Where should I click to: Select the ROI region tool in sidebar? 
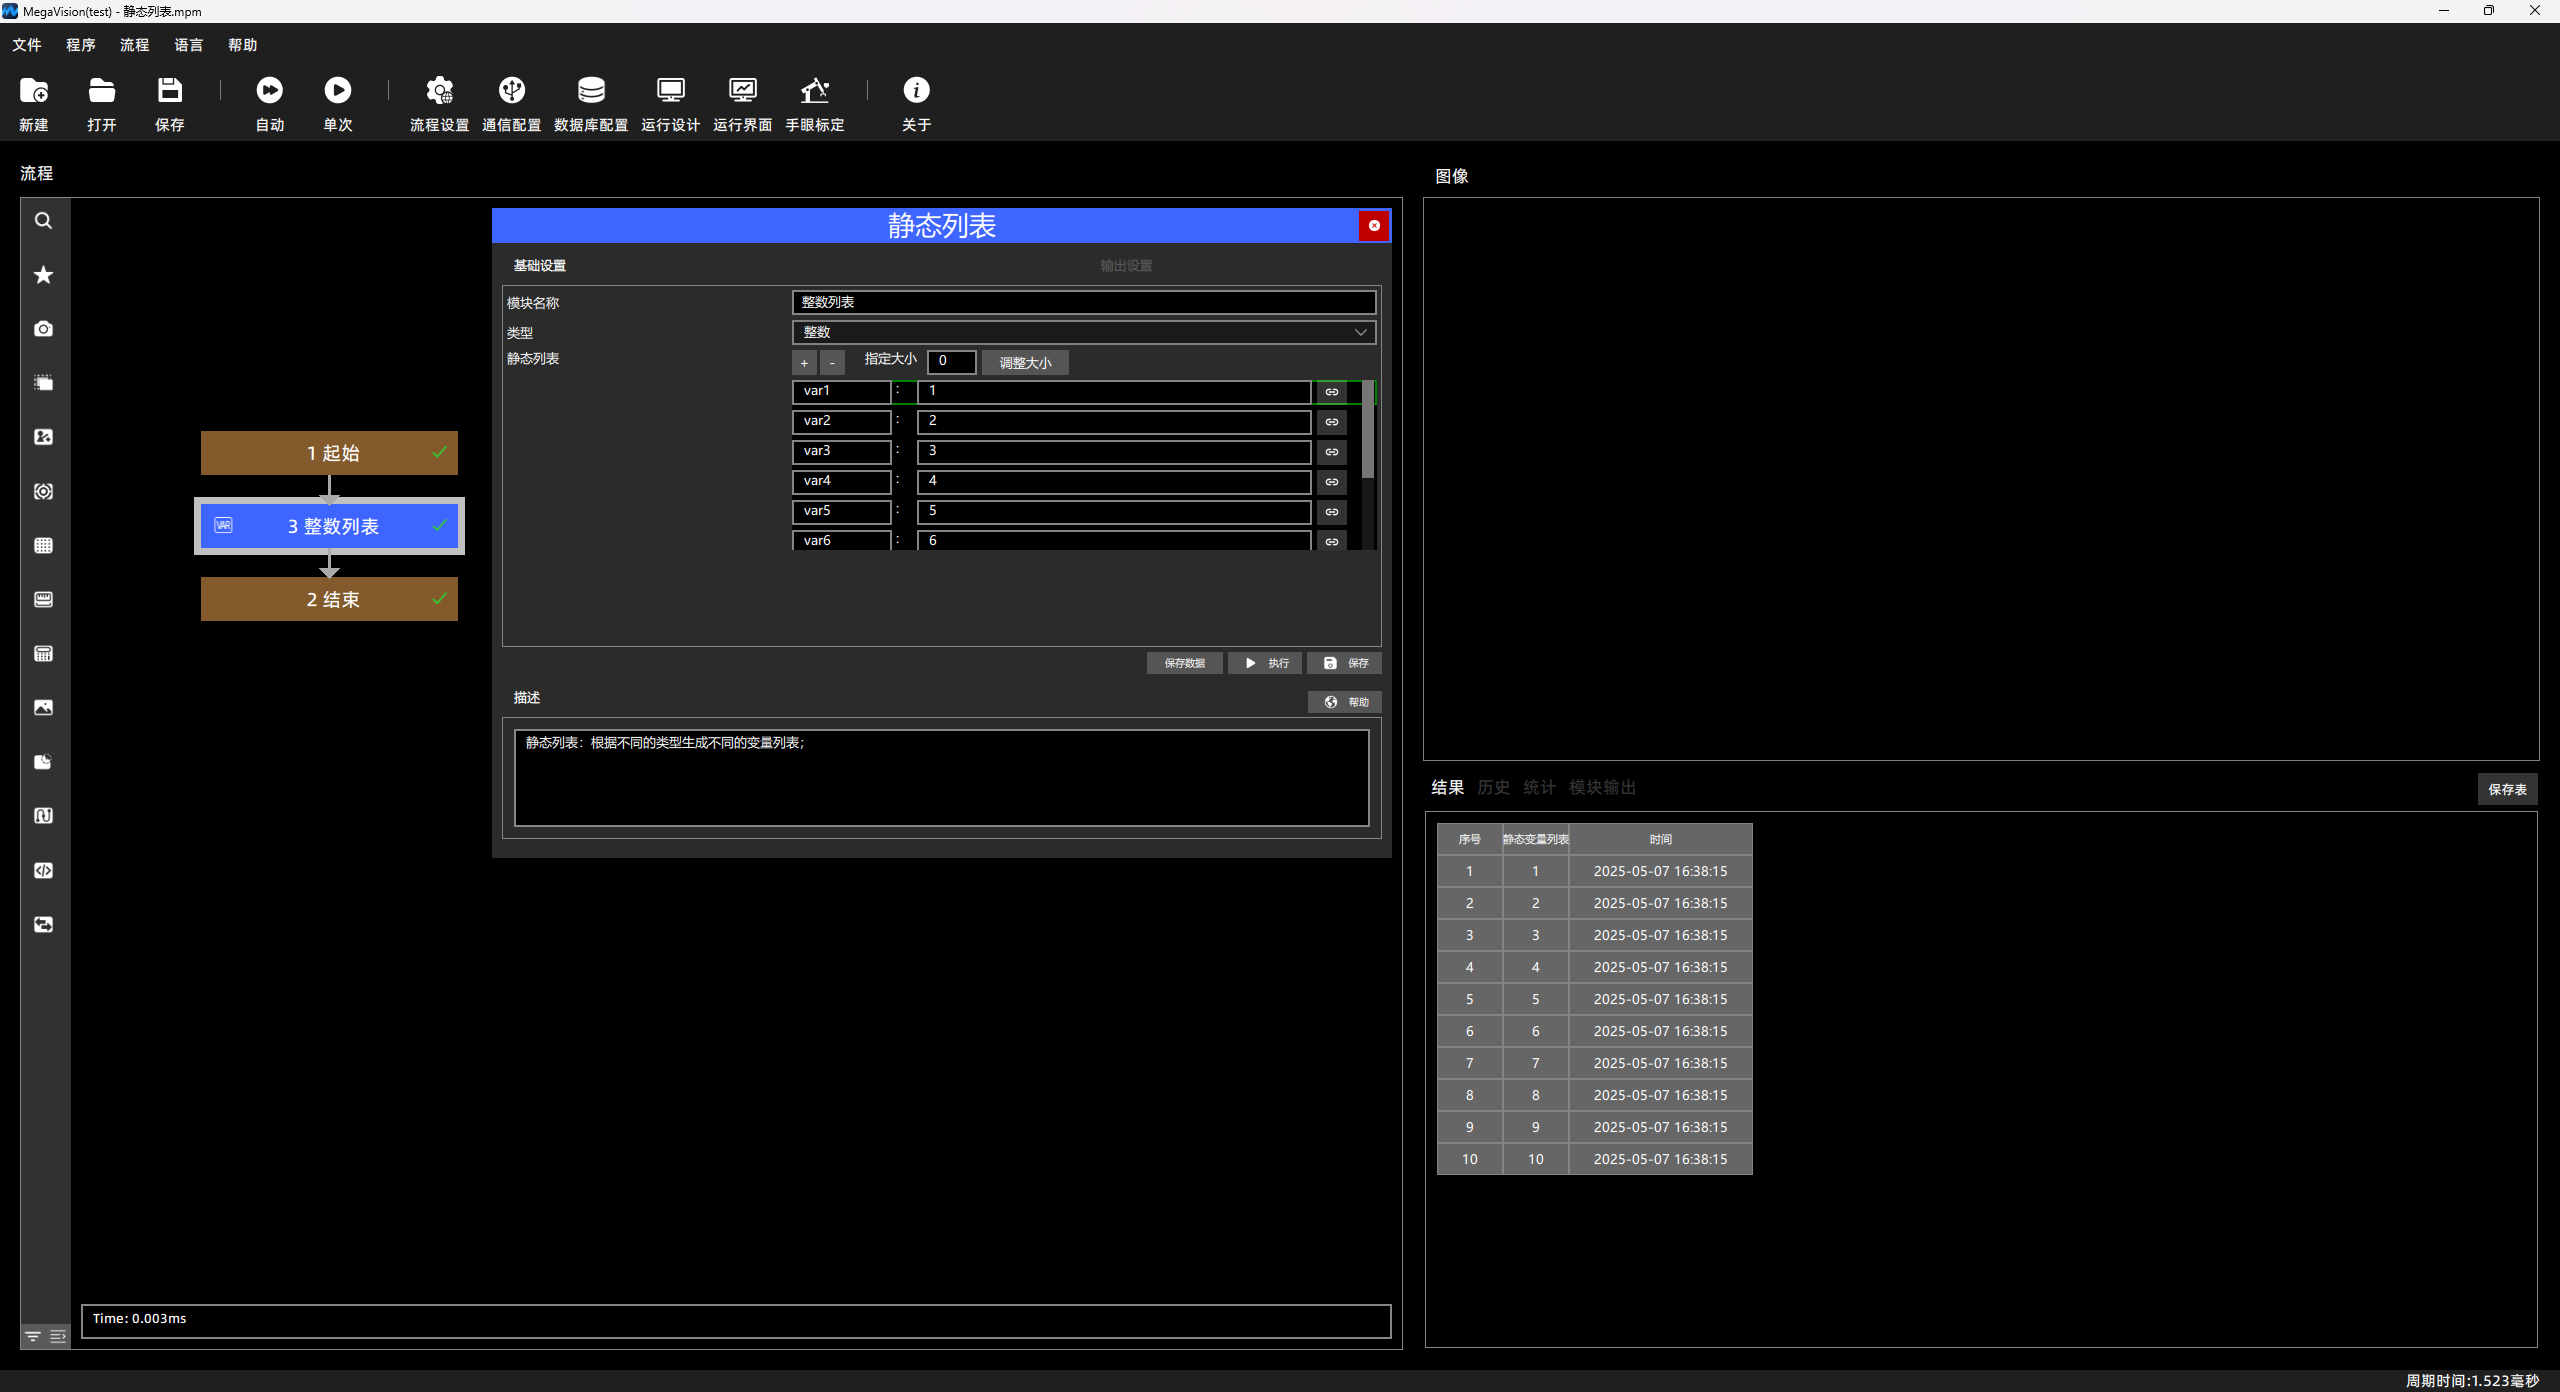tap(44, 383)
